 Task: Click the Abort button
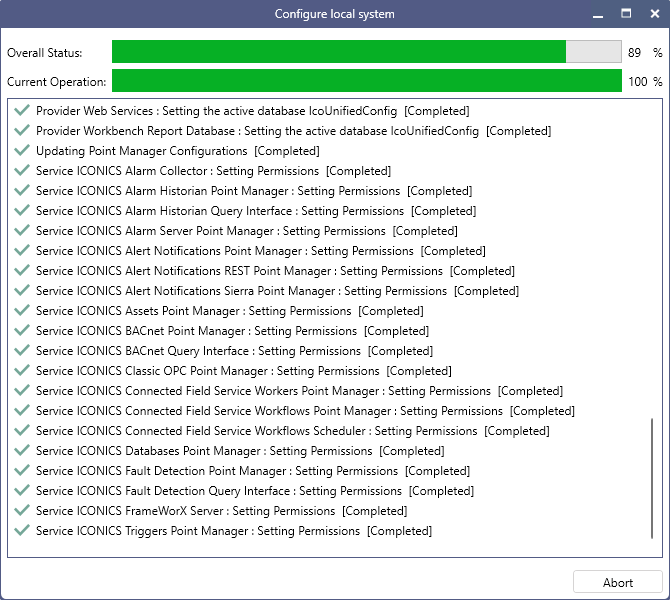point(617,582)
